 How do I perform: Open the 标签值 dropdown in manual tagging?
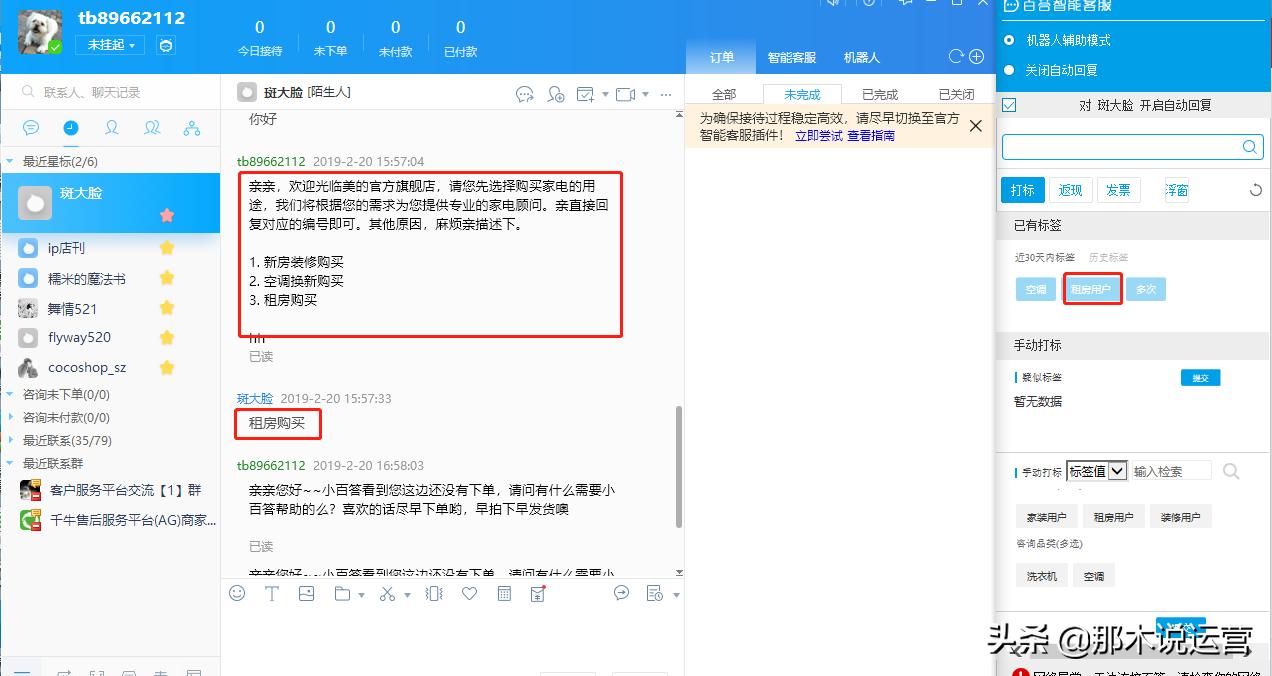click(x=1095, y=470)
